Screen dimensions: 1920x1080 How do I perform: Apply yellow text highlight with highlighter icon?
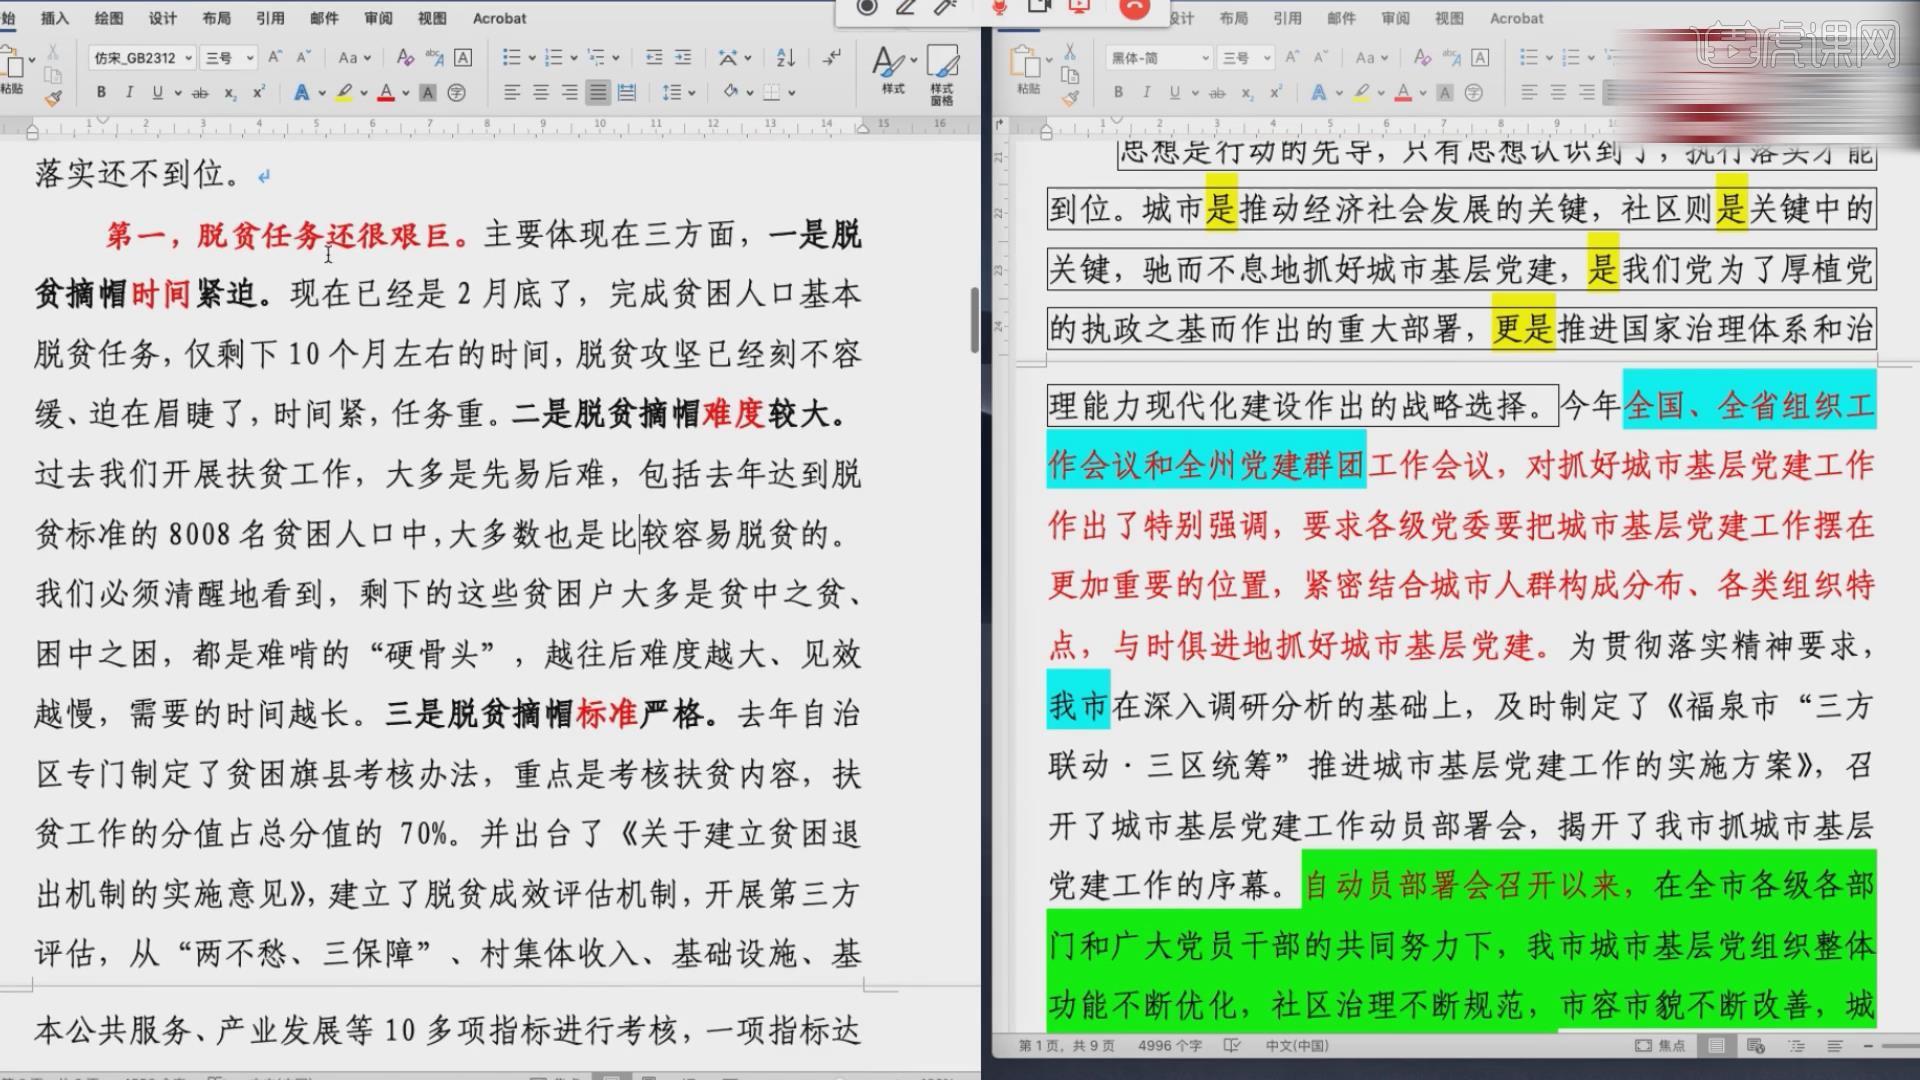click(344, 92)
